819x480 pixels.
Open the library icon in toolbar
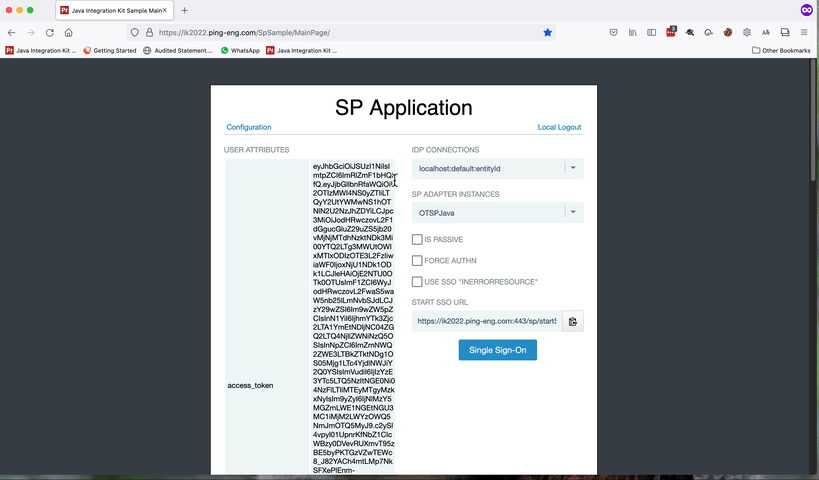point(633,32)
